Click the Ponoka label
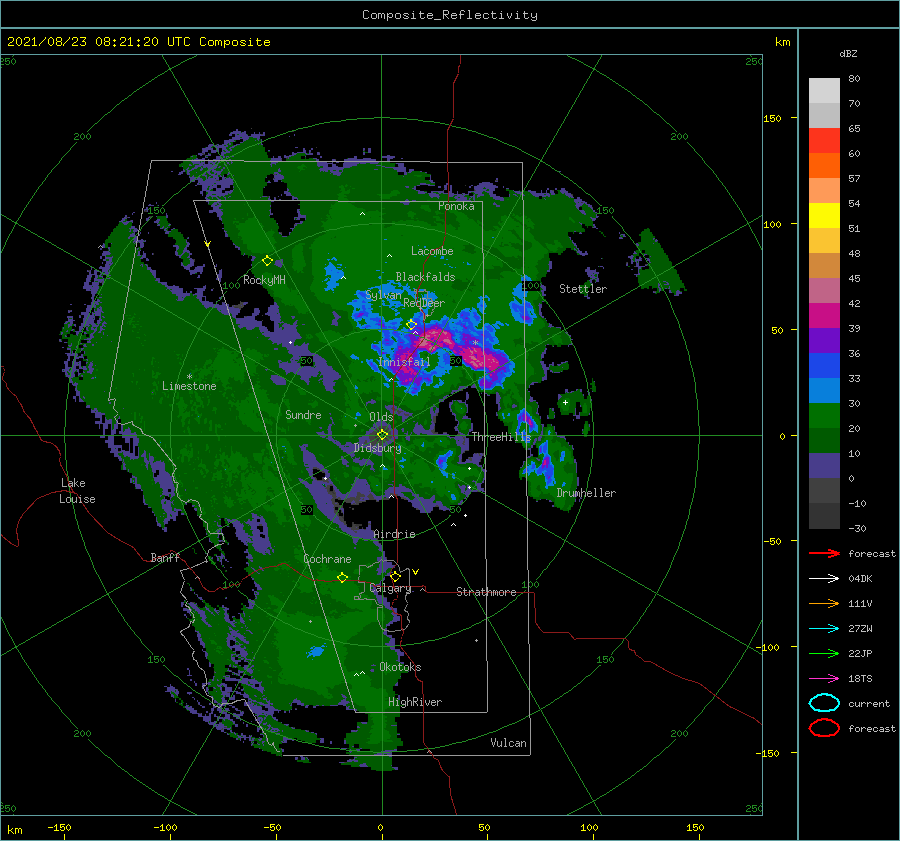Screen dimensions: 900x841 pyautogui.click(x=456, y=206)
